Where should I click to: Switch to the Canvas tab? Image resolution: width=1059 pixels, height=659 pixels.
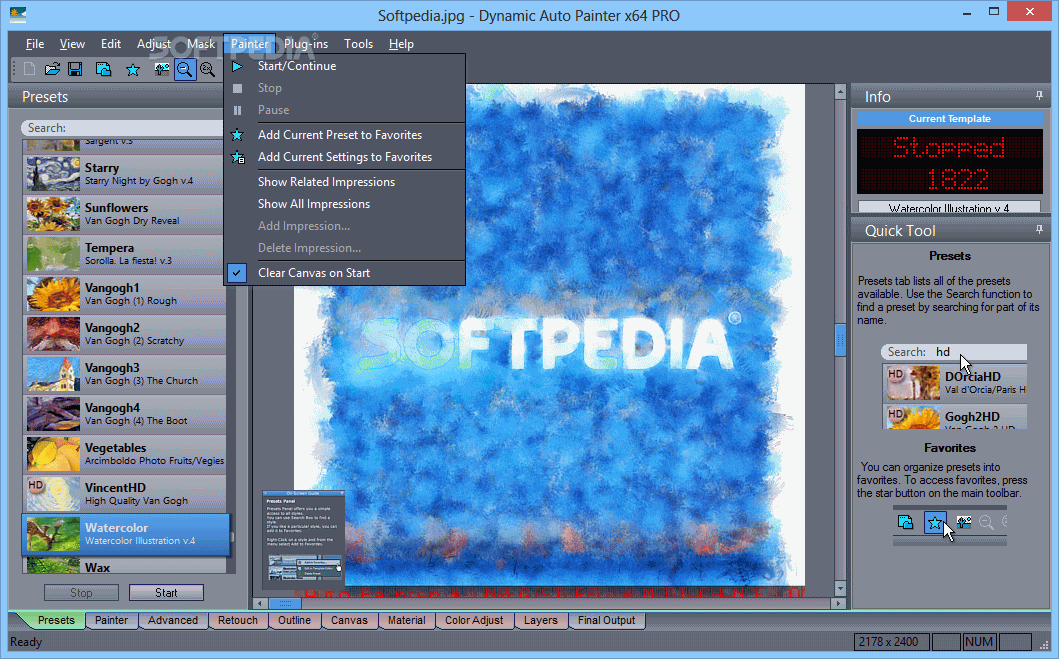(x=349, y=620)
